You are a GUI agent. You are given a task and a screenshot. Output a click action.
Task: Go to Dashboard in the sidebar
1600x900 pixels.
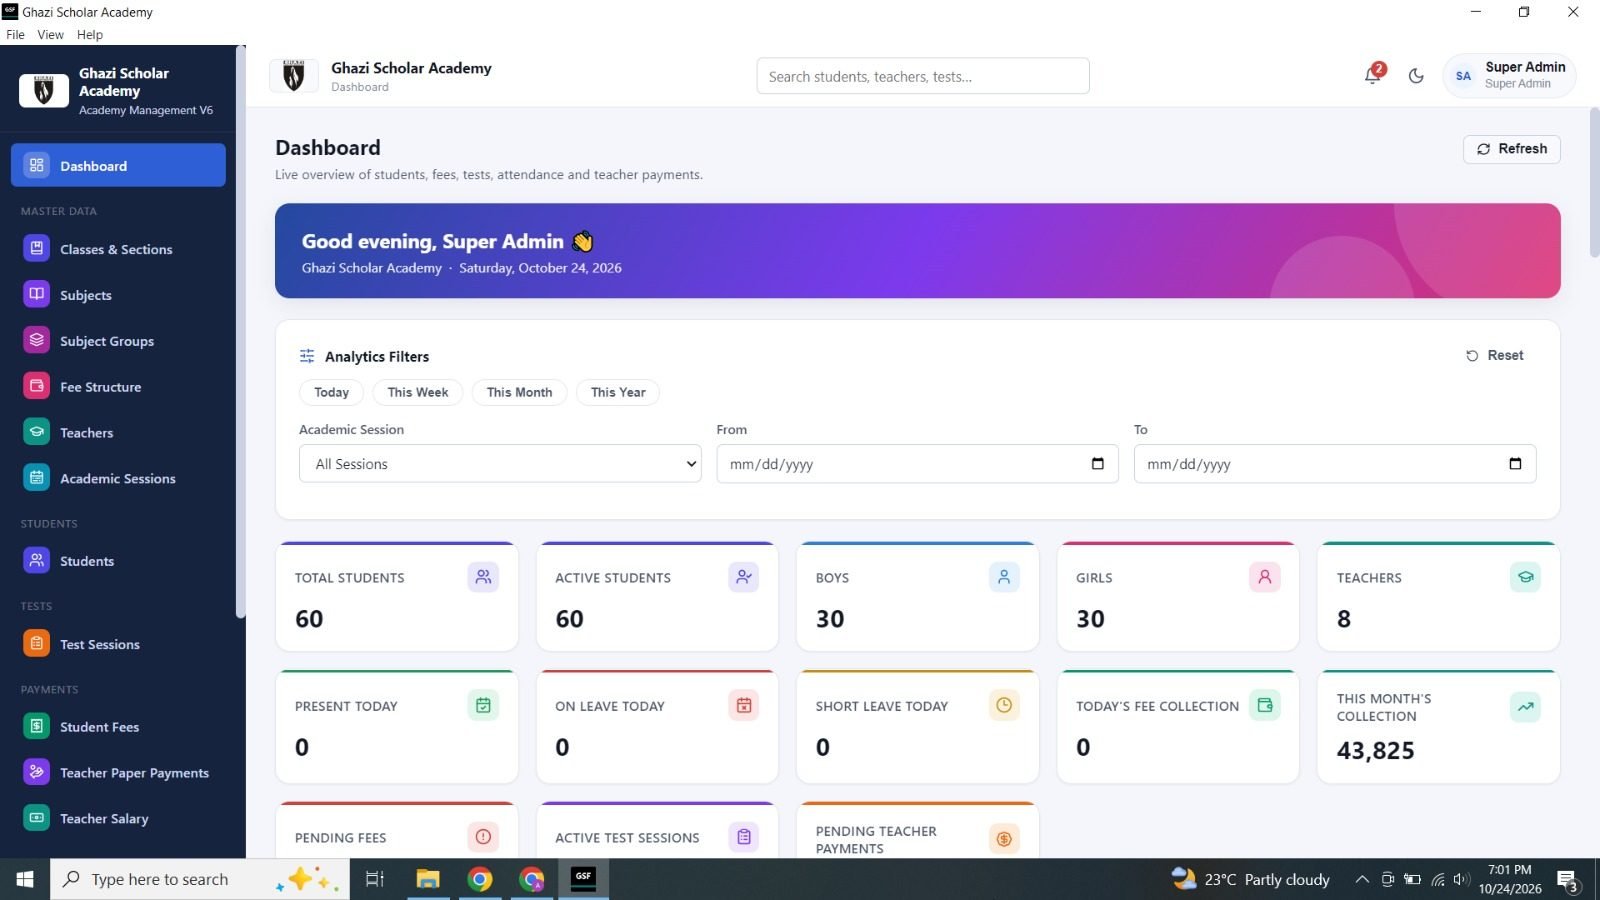click(x=118, y=165)
